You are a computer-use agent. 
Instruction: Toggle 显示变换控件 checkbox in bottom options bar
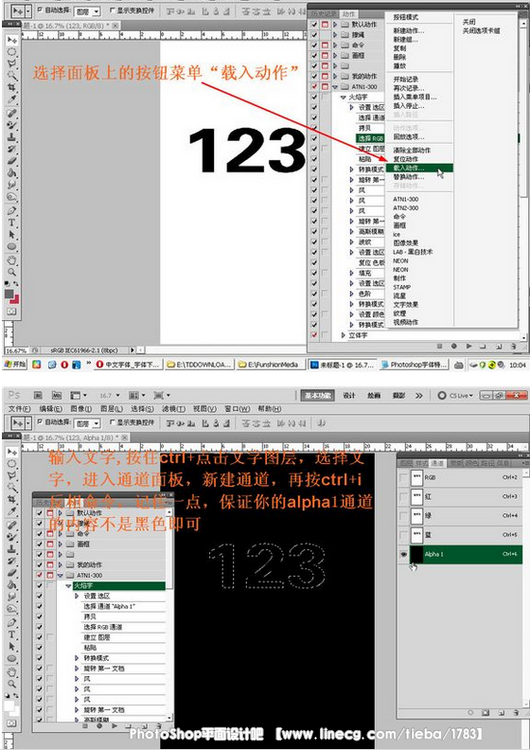tap(112, 422)
